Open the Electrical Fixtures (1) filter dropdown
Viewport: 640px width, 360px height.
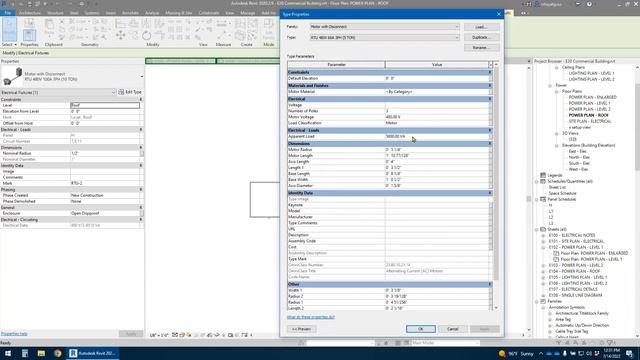click(113, 93)
